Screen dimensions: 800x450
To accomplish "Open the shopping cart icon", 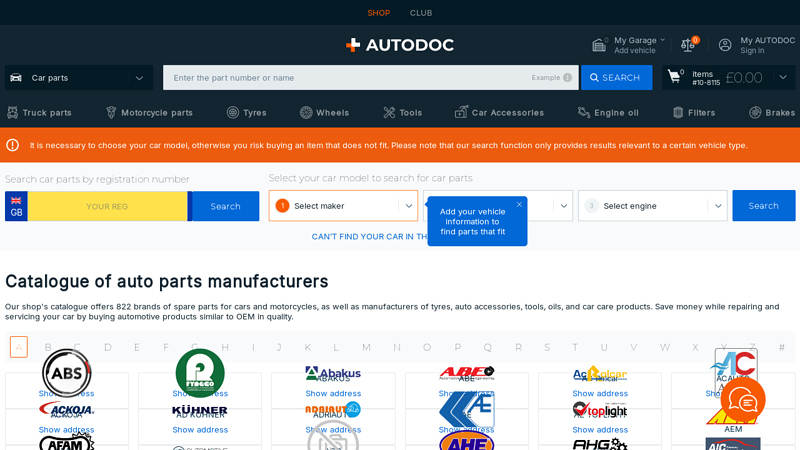I will point(674,77).
